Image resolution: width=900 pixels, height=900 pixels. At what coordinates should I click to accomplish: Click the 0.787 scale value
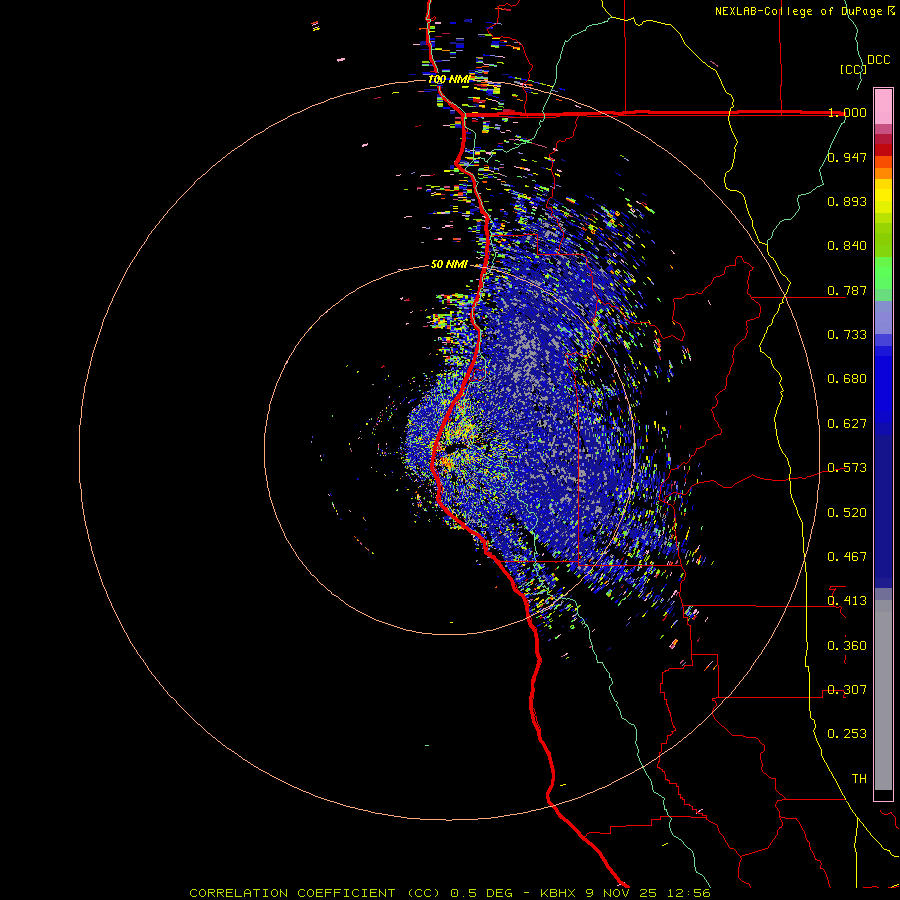coord(847,290)
